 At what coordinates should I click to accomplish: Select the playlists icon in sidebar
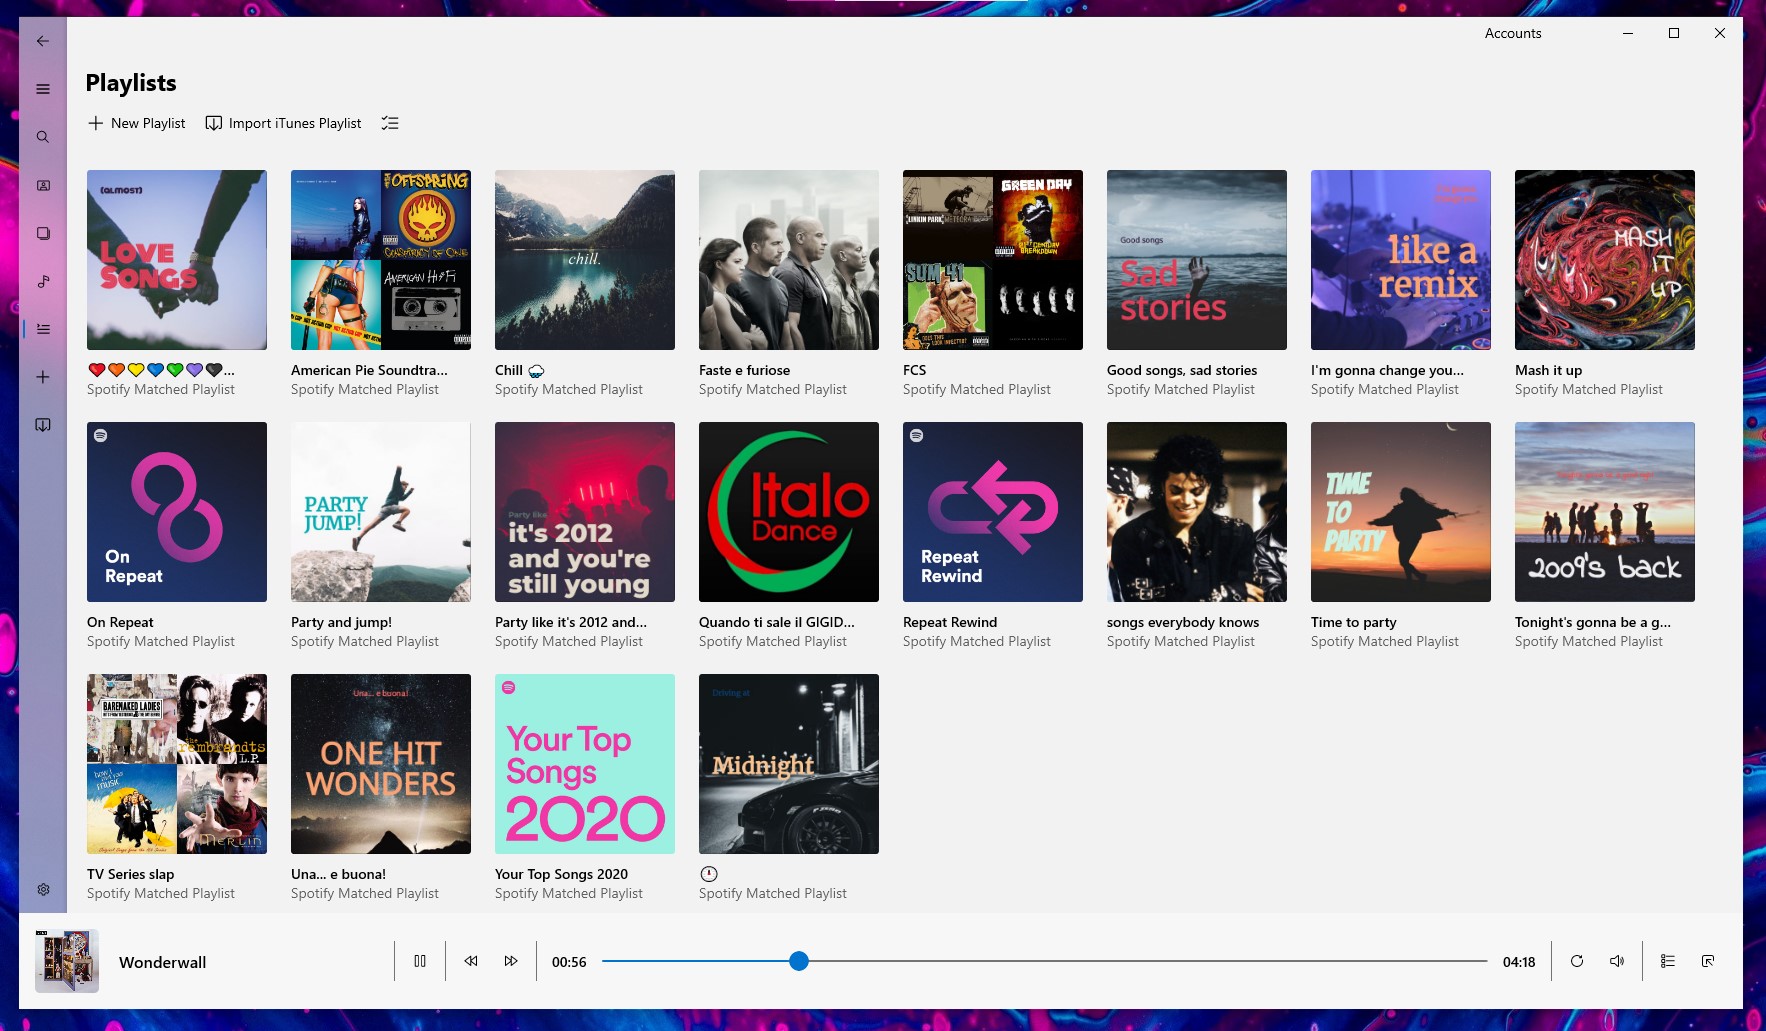coord(43,329)
